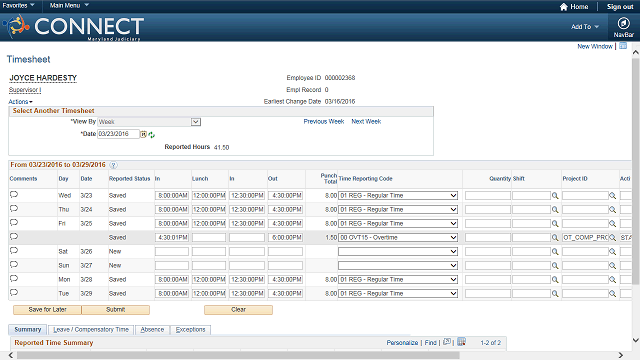Open the NavBar compass icon

[x=623, y=23]
